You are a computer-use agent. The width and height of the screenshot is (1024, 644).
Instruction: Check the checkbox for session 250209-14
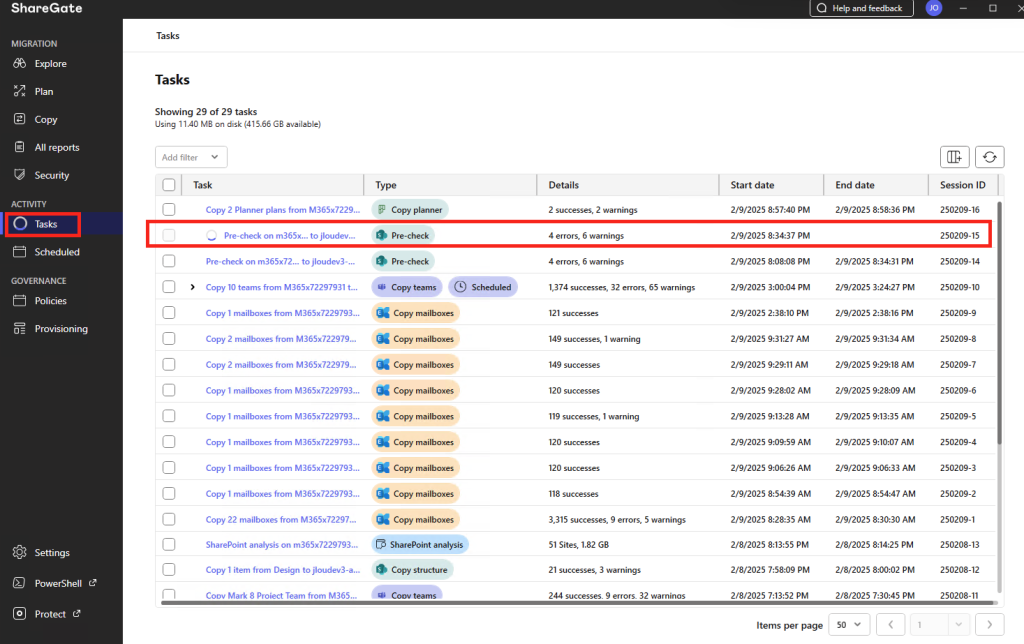pyautogui.click(x=169, y=261)
